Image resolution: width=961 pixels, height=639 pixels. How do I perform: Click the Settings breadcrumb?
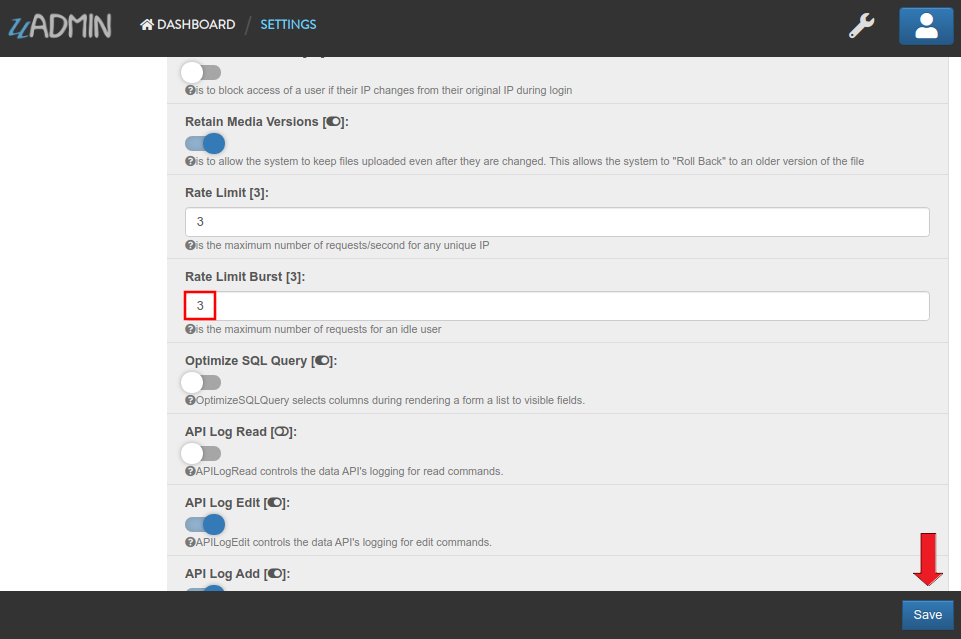(x=288, y=25)
